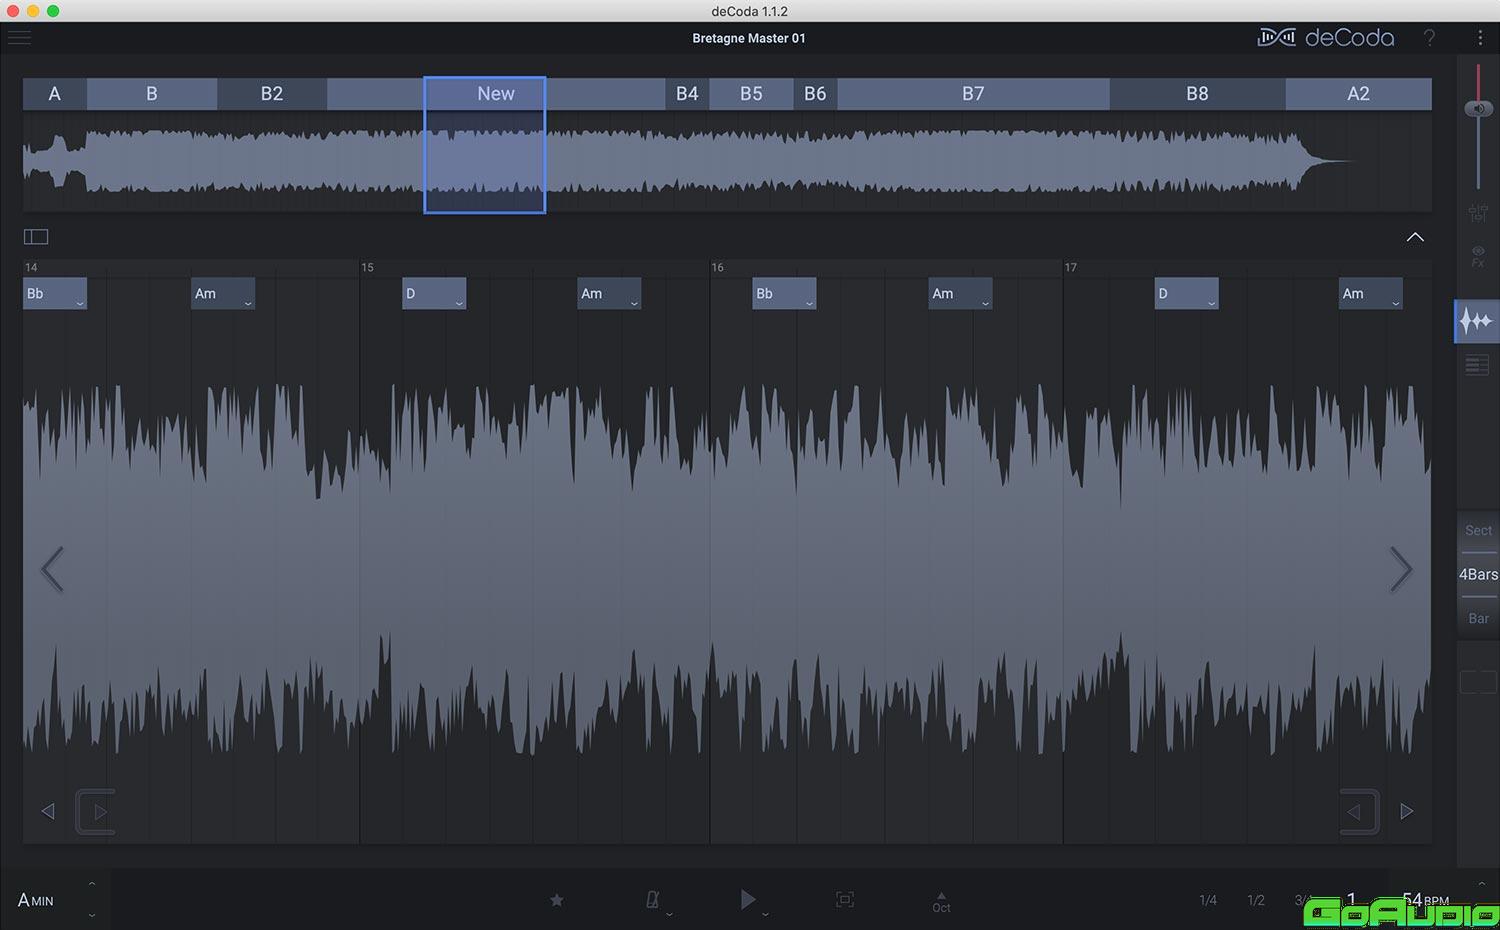Expand bottom bar with chevron above BPM
This screenshot has height=930, width=1500.
1482,884
